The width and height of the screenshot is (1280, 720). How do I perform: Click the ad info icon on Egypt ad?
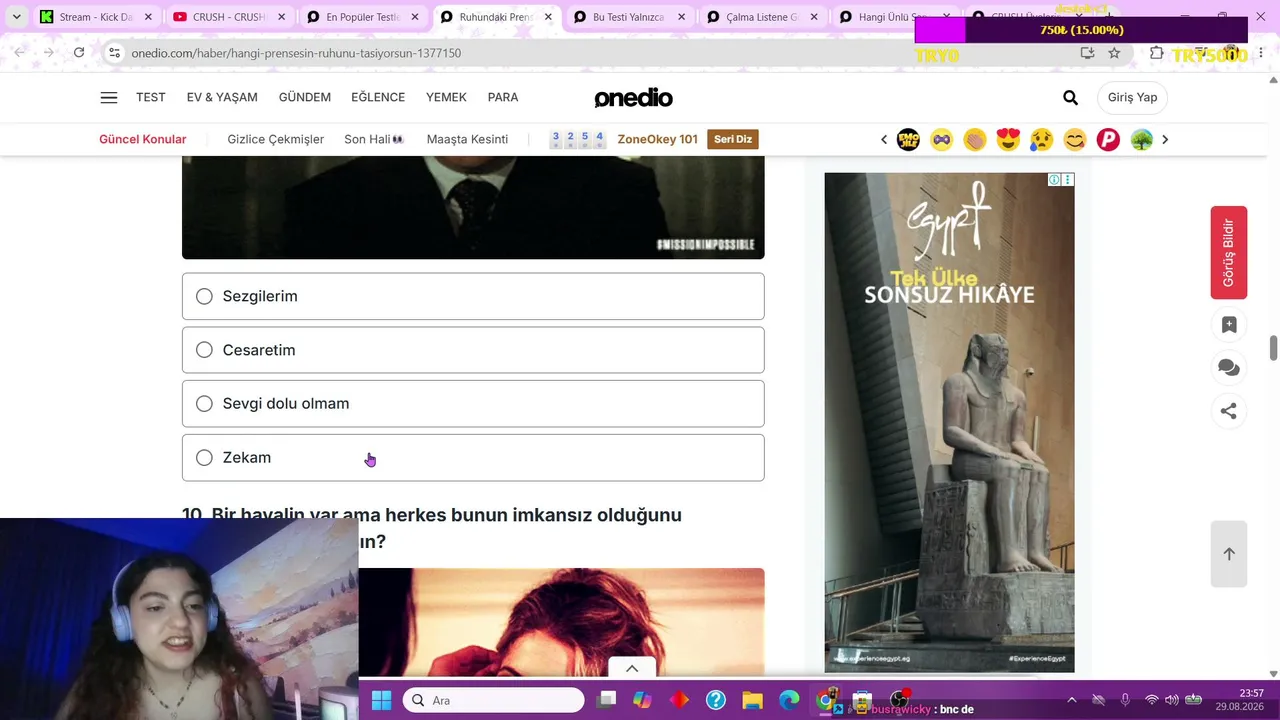tap(1054, 180)
